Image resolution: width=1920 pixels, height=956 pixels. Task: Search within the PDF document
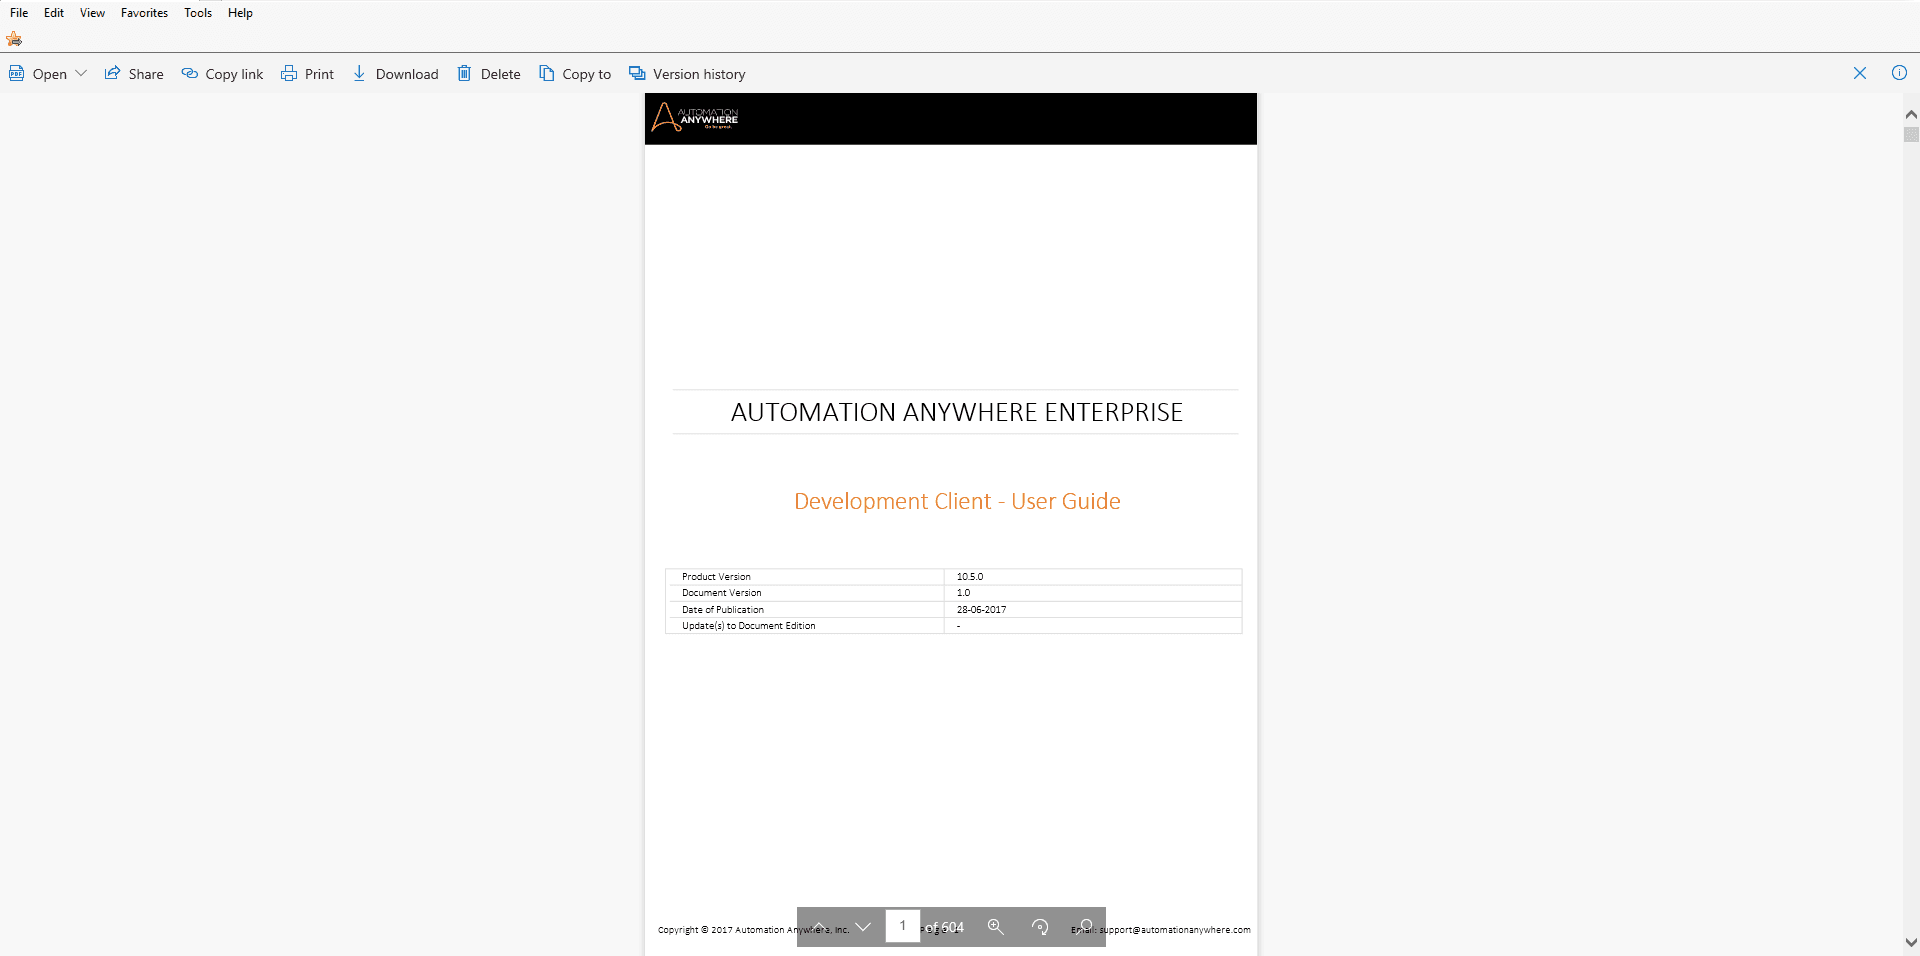[x=1086, y=927]
